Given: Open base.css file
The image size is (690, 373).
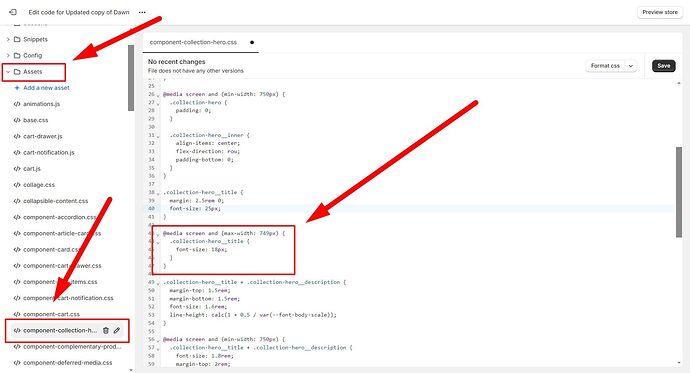Looking at the screenshot, I should [x=36, y=120].
